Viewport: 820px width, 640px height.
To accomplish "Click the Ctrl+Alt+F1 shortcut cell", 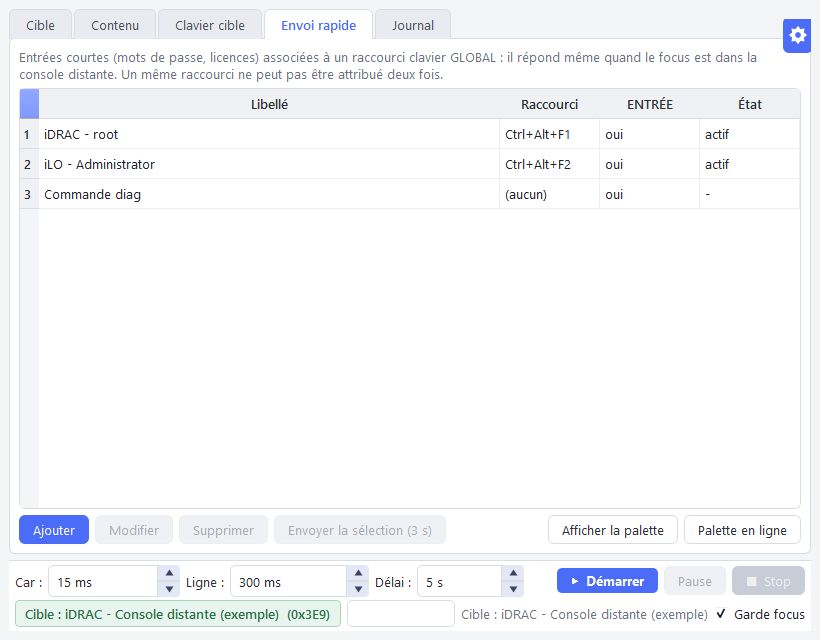I will [x=550, y=134].
